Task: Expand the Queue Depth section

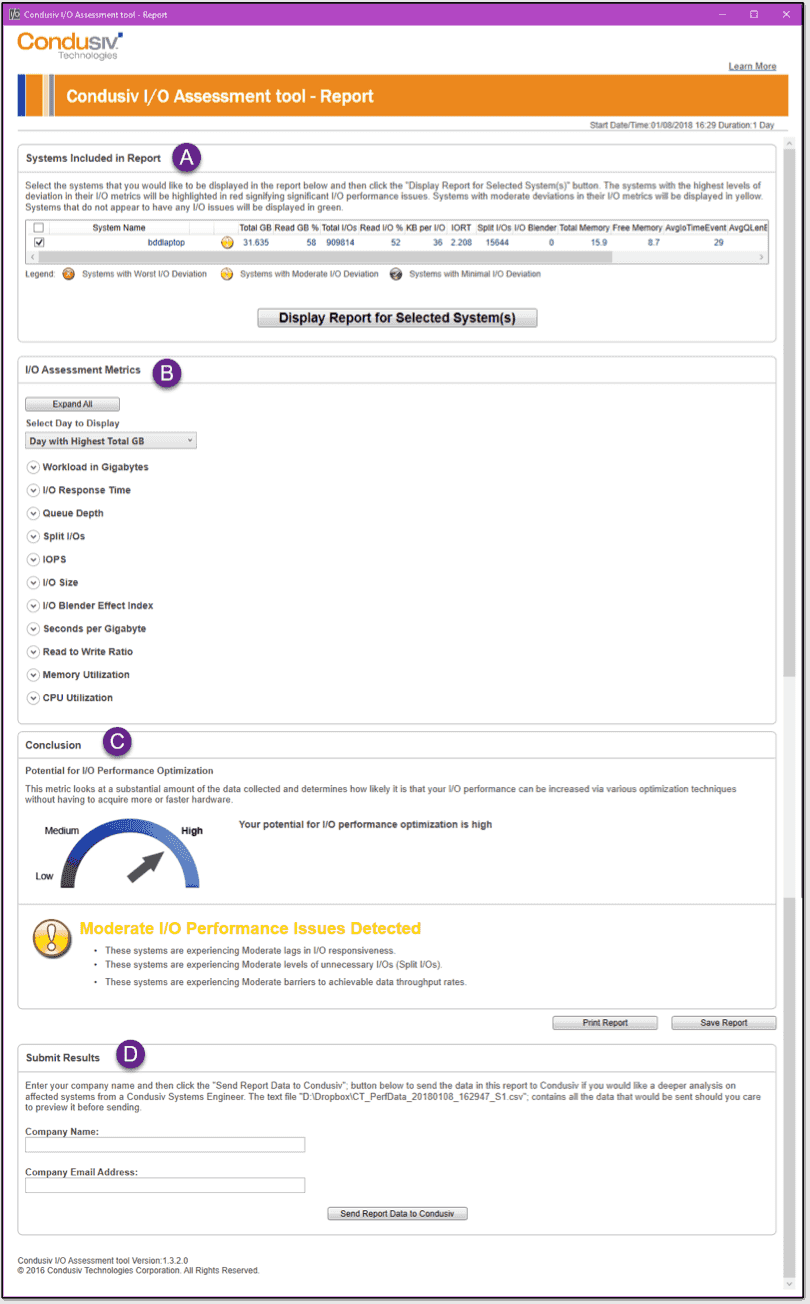Action: tap(33, 513)
